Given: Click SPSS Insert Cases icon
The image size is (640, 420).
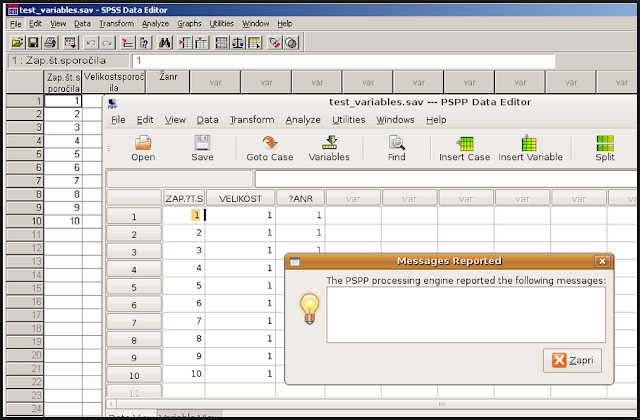Looking at the screenshot, I should point(185,42).
